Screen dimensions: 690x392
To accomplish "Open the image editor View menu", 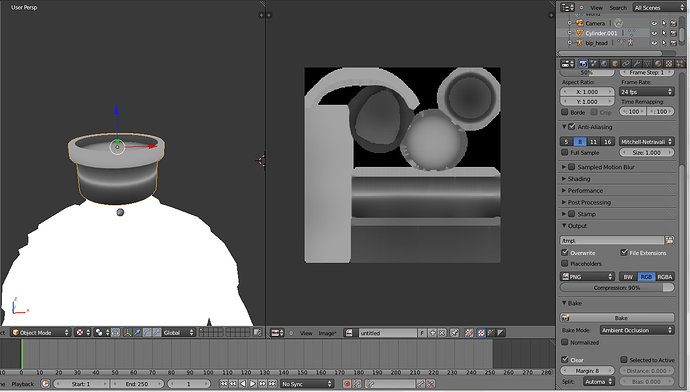I will pos(306,333).
